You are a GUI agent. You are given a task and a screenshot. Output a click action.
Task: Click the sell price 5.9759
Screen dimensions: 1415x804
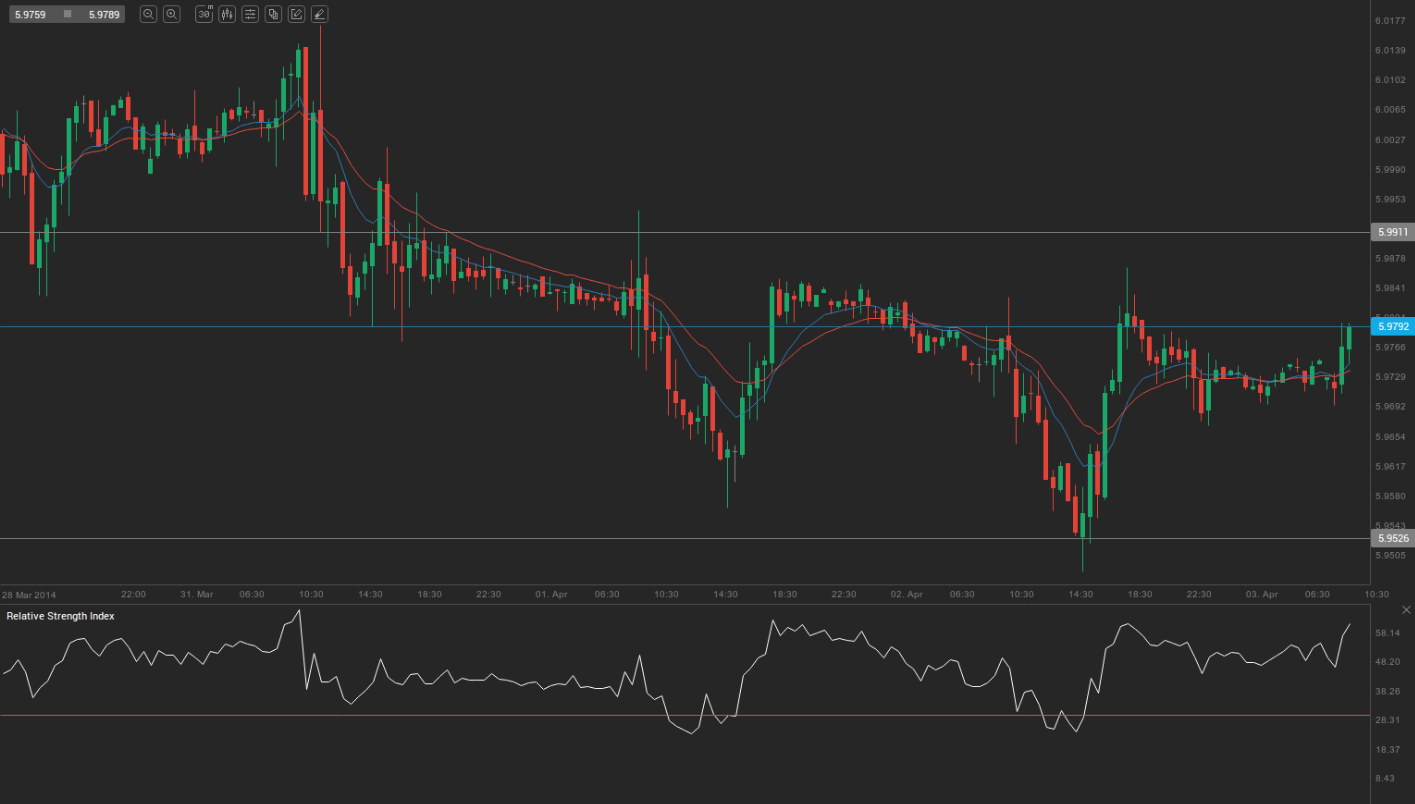pyautogui.click(x=30, y=15)
